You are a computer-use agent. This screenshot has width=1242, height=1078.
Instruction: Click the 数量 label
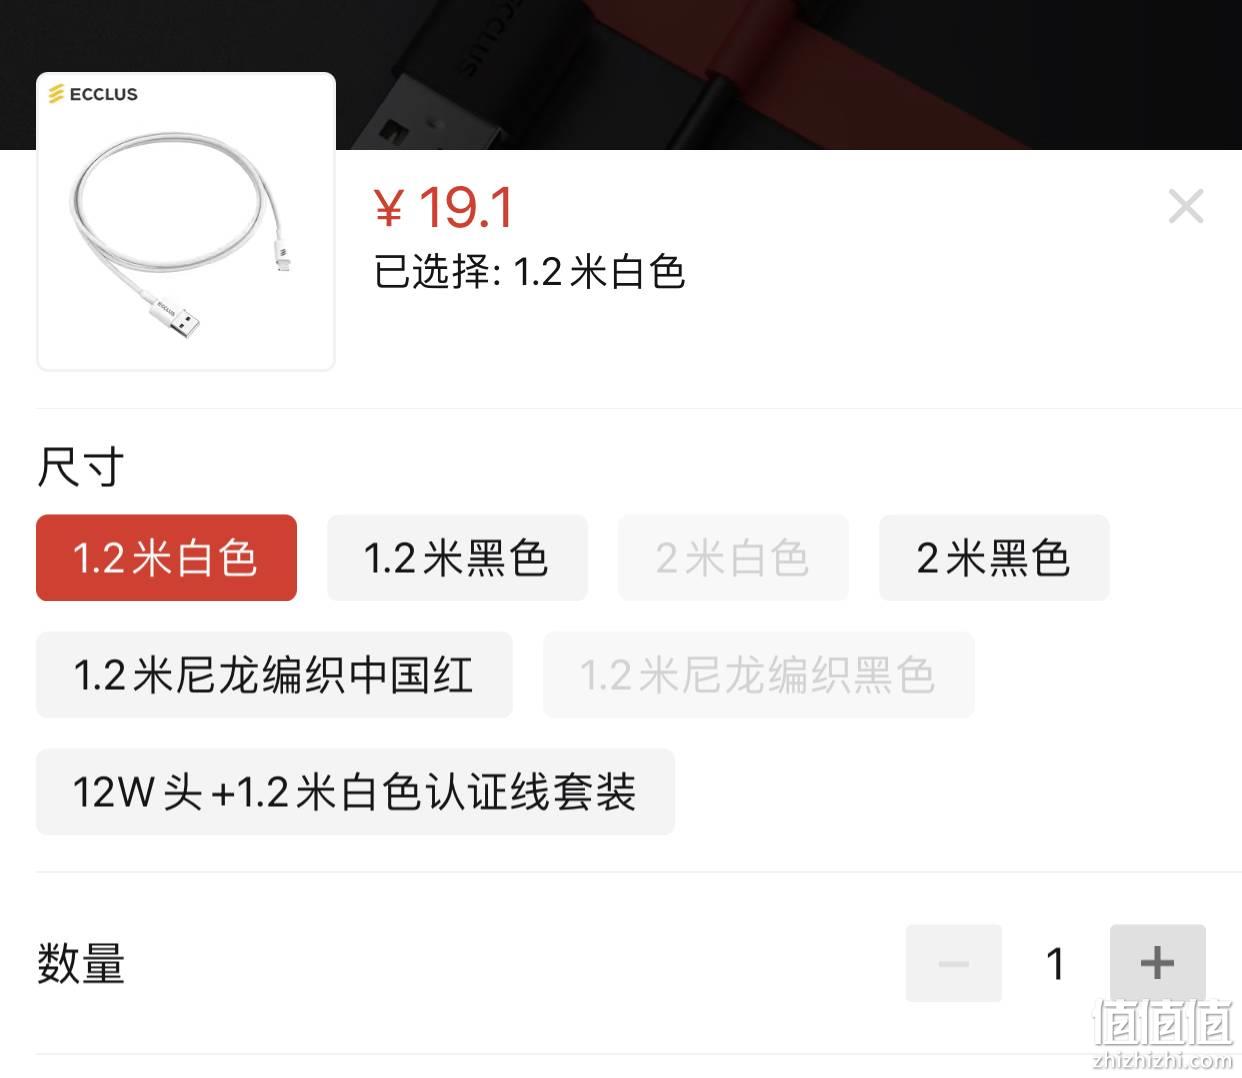pos(80,964)
